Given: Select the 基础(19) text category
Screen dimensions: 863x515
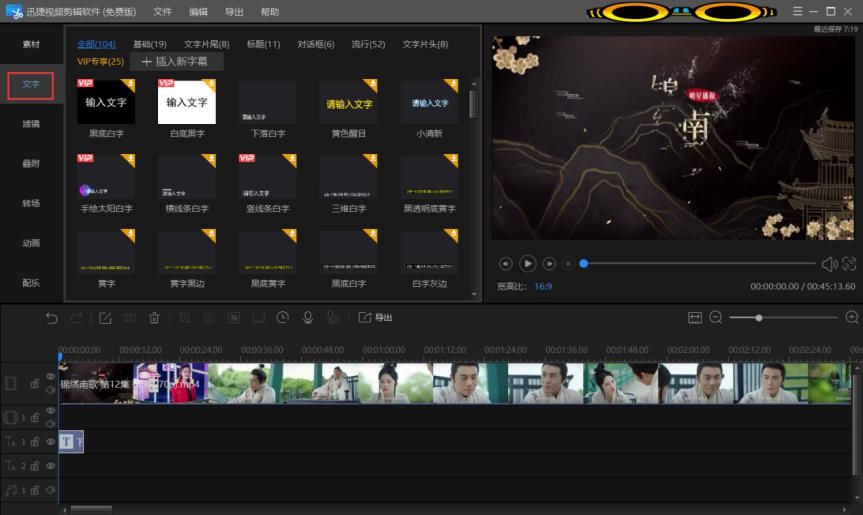Looking at the screenshot, I should (150, 44).
